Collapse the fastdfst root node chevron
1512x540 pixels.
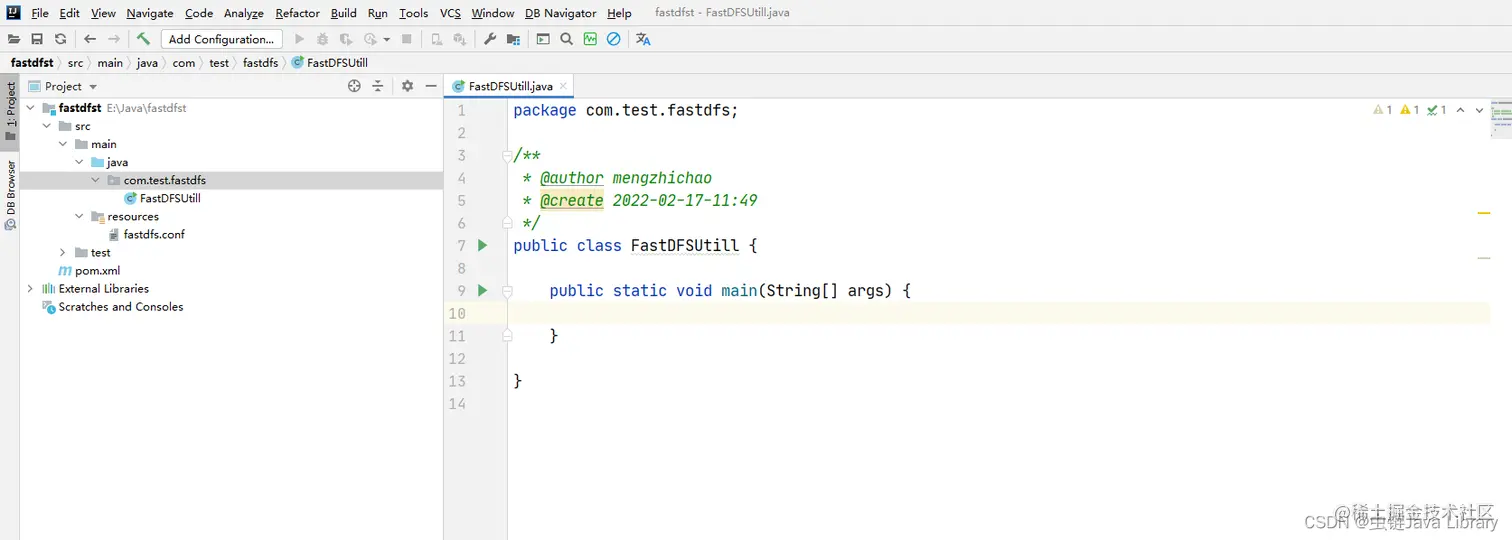(31, 108)
